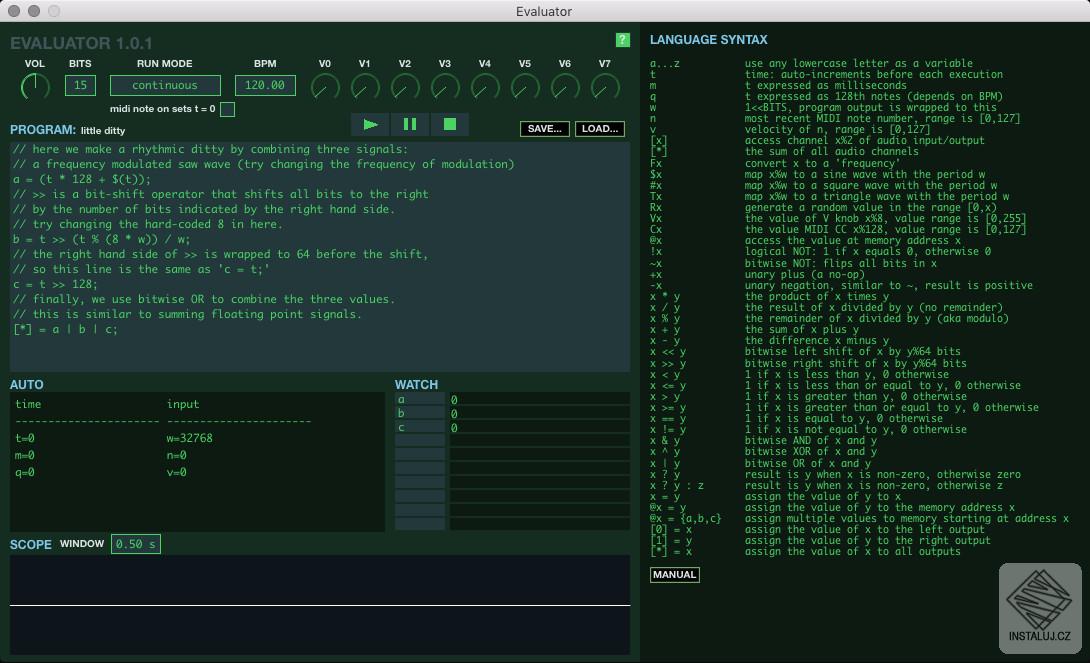The height and width of the screenshot is (663, 1090).
Task: Click the V3 knob
Action: [445, 88]
